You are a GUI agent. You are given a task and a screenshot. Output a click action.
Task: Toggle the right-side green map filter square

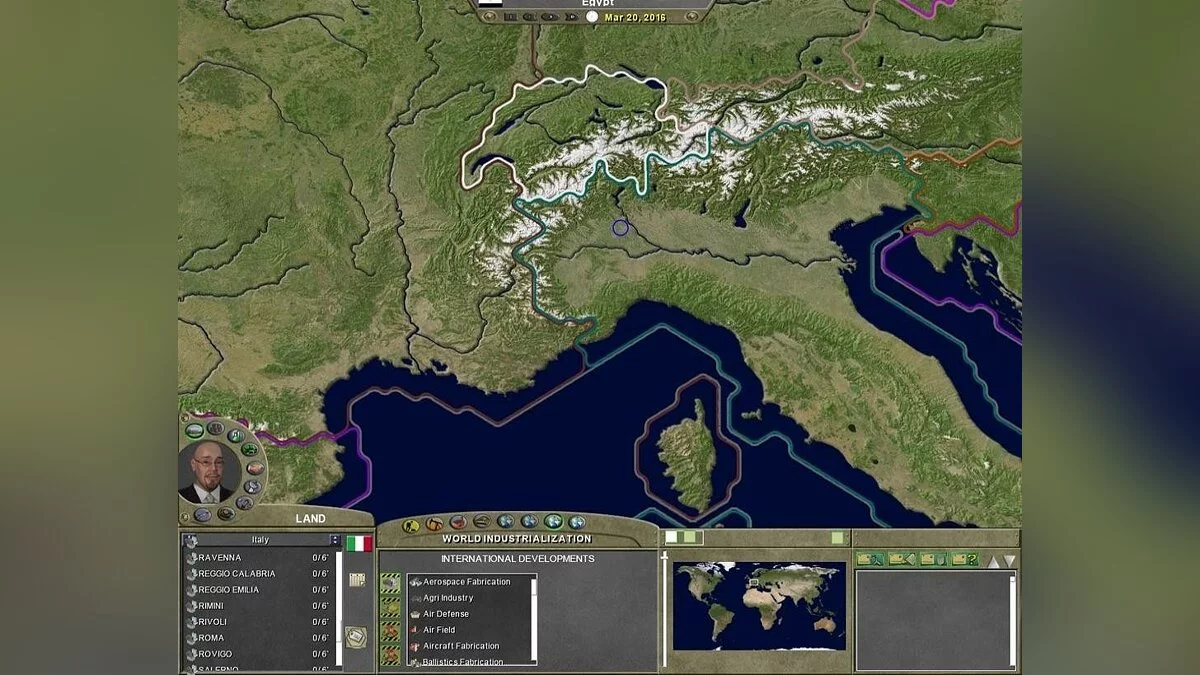[836, 538]
